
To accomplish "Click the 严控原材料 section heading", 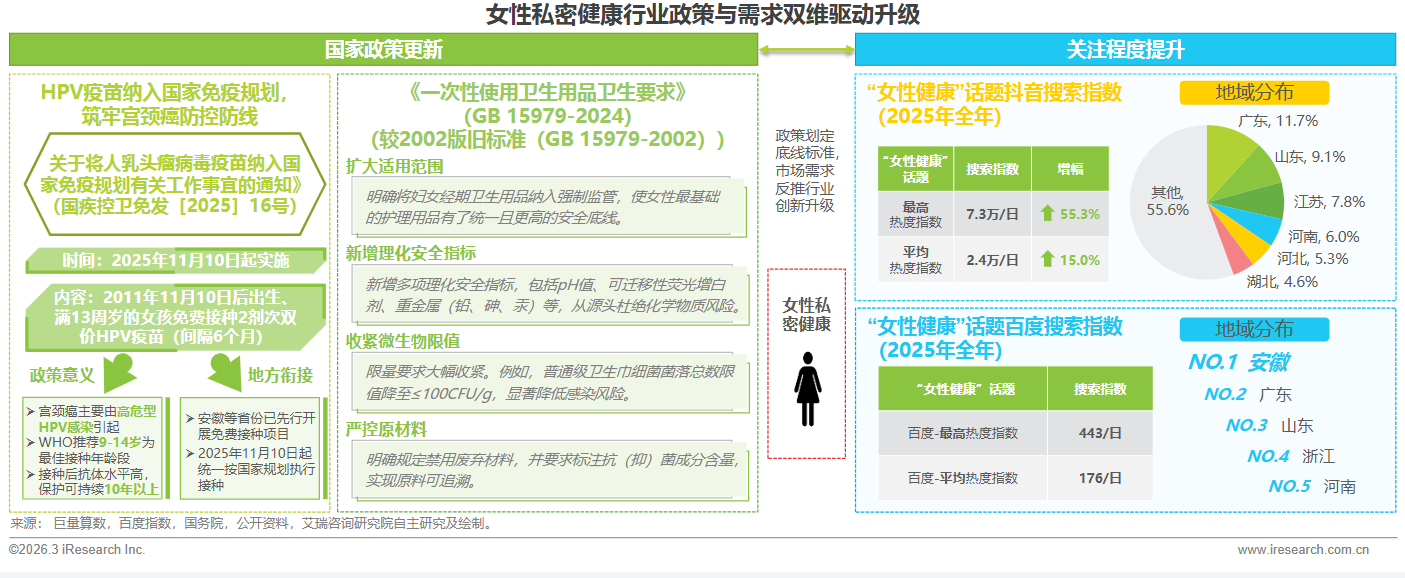I will [386, 429].
